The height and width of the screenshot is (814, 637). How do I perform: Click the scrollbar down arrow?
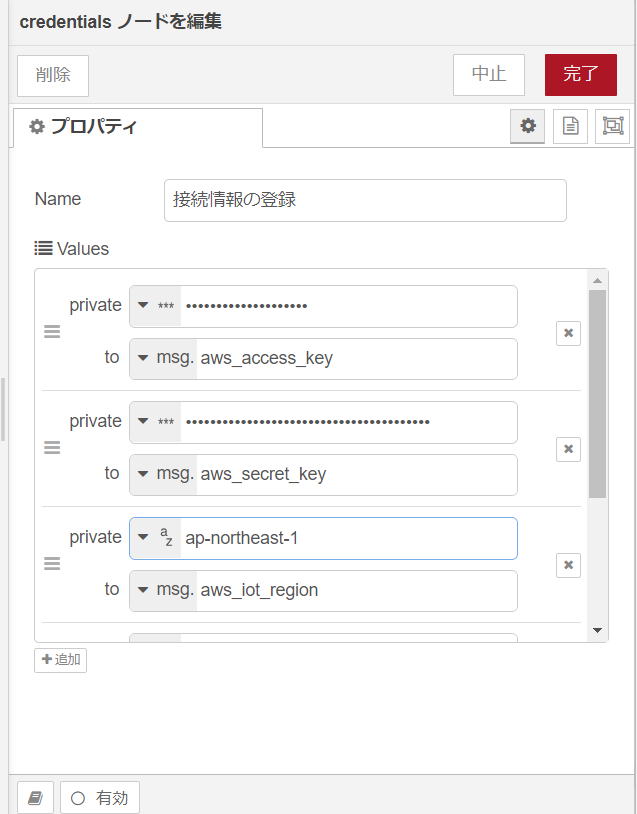[x=598, y=630]
